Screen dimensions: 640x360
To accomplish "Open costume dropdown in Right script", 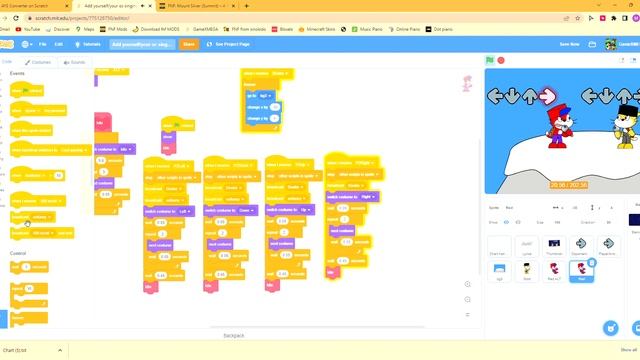I will pos(368,197).
